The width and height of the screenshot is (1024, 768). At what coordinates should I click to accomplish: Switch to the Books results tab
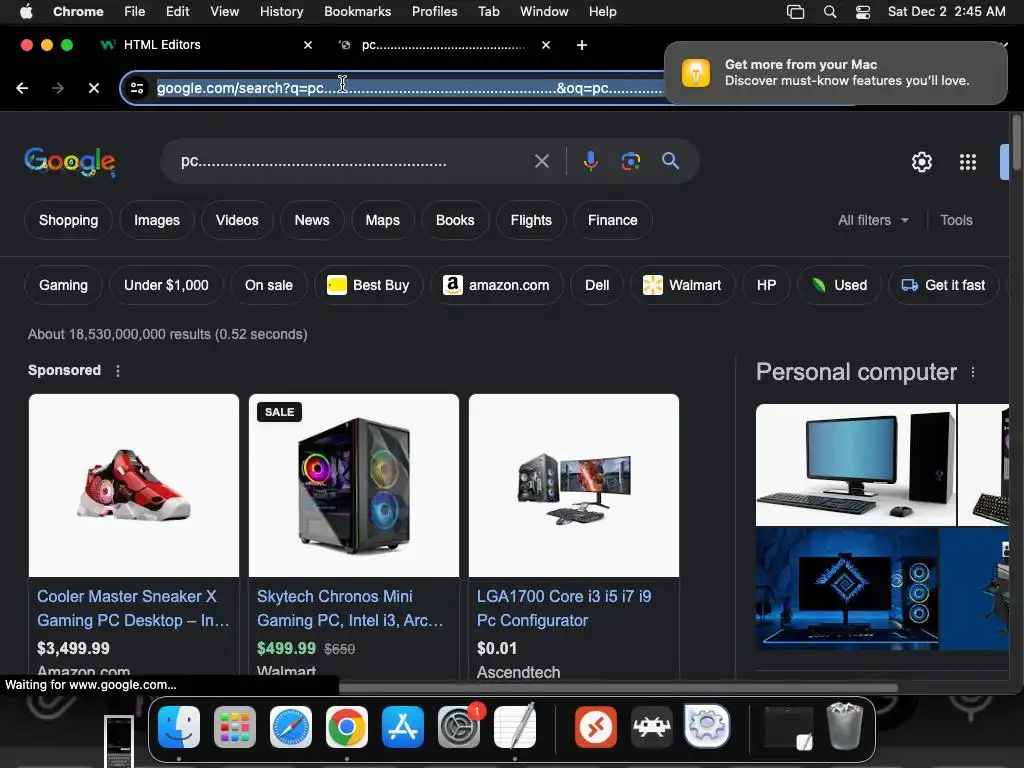(455, 220)
